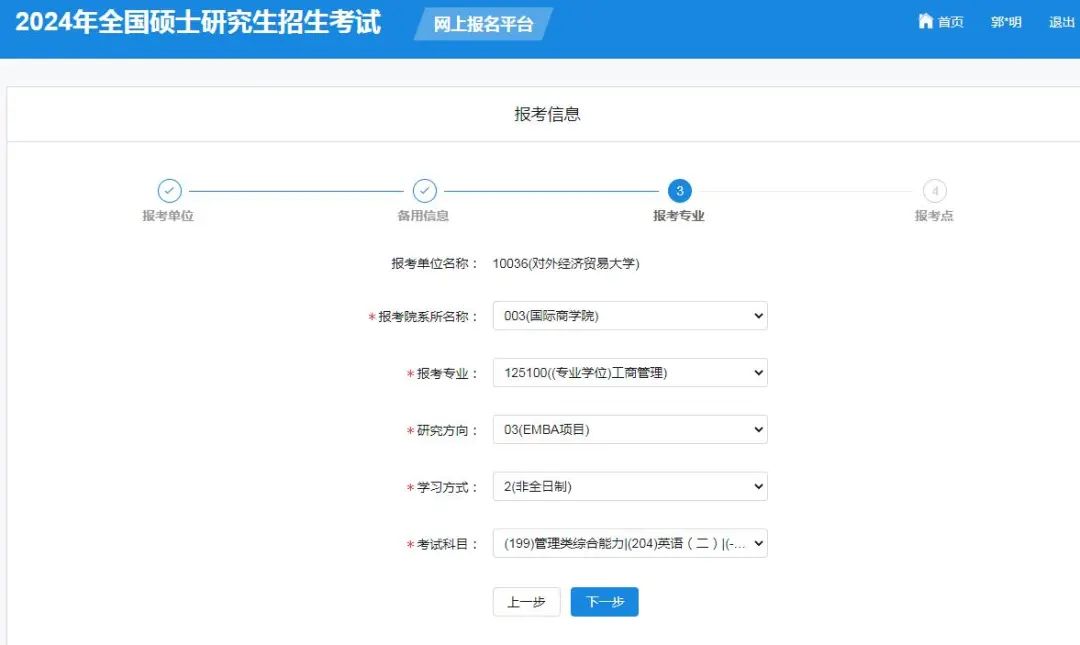Open the 考试科目 dropdown showing (199)管理类综合能力
Image resolution: width=1080 pixels, height=645 pixels.
point(630,543)
